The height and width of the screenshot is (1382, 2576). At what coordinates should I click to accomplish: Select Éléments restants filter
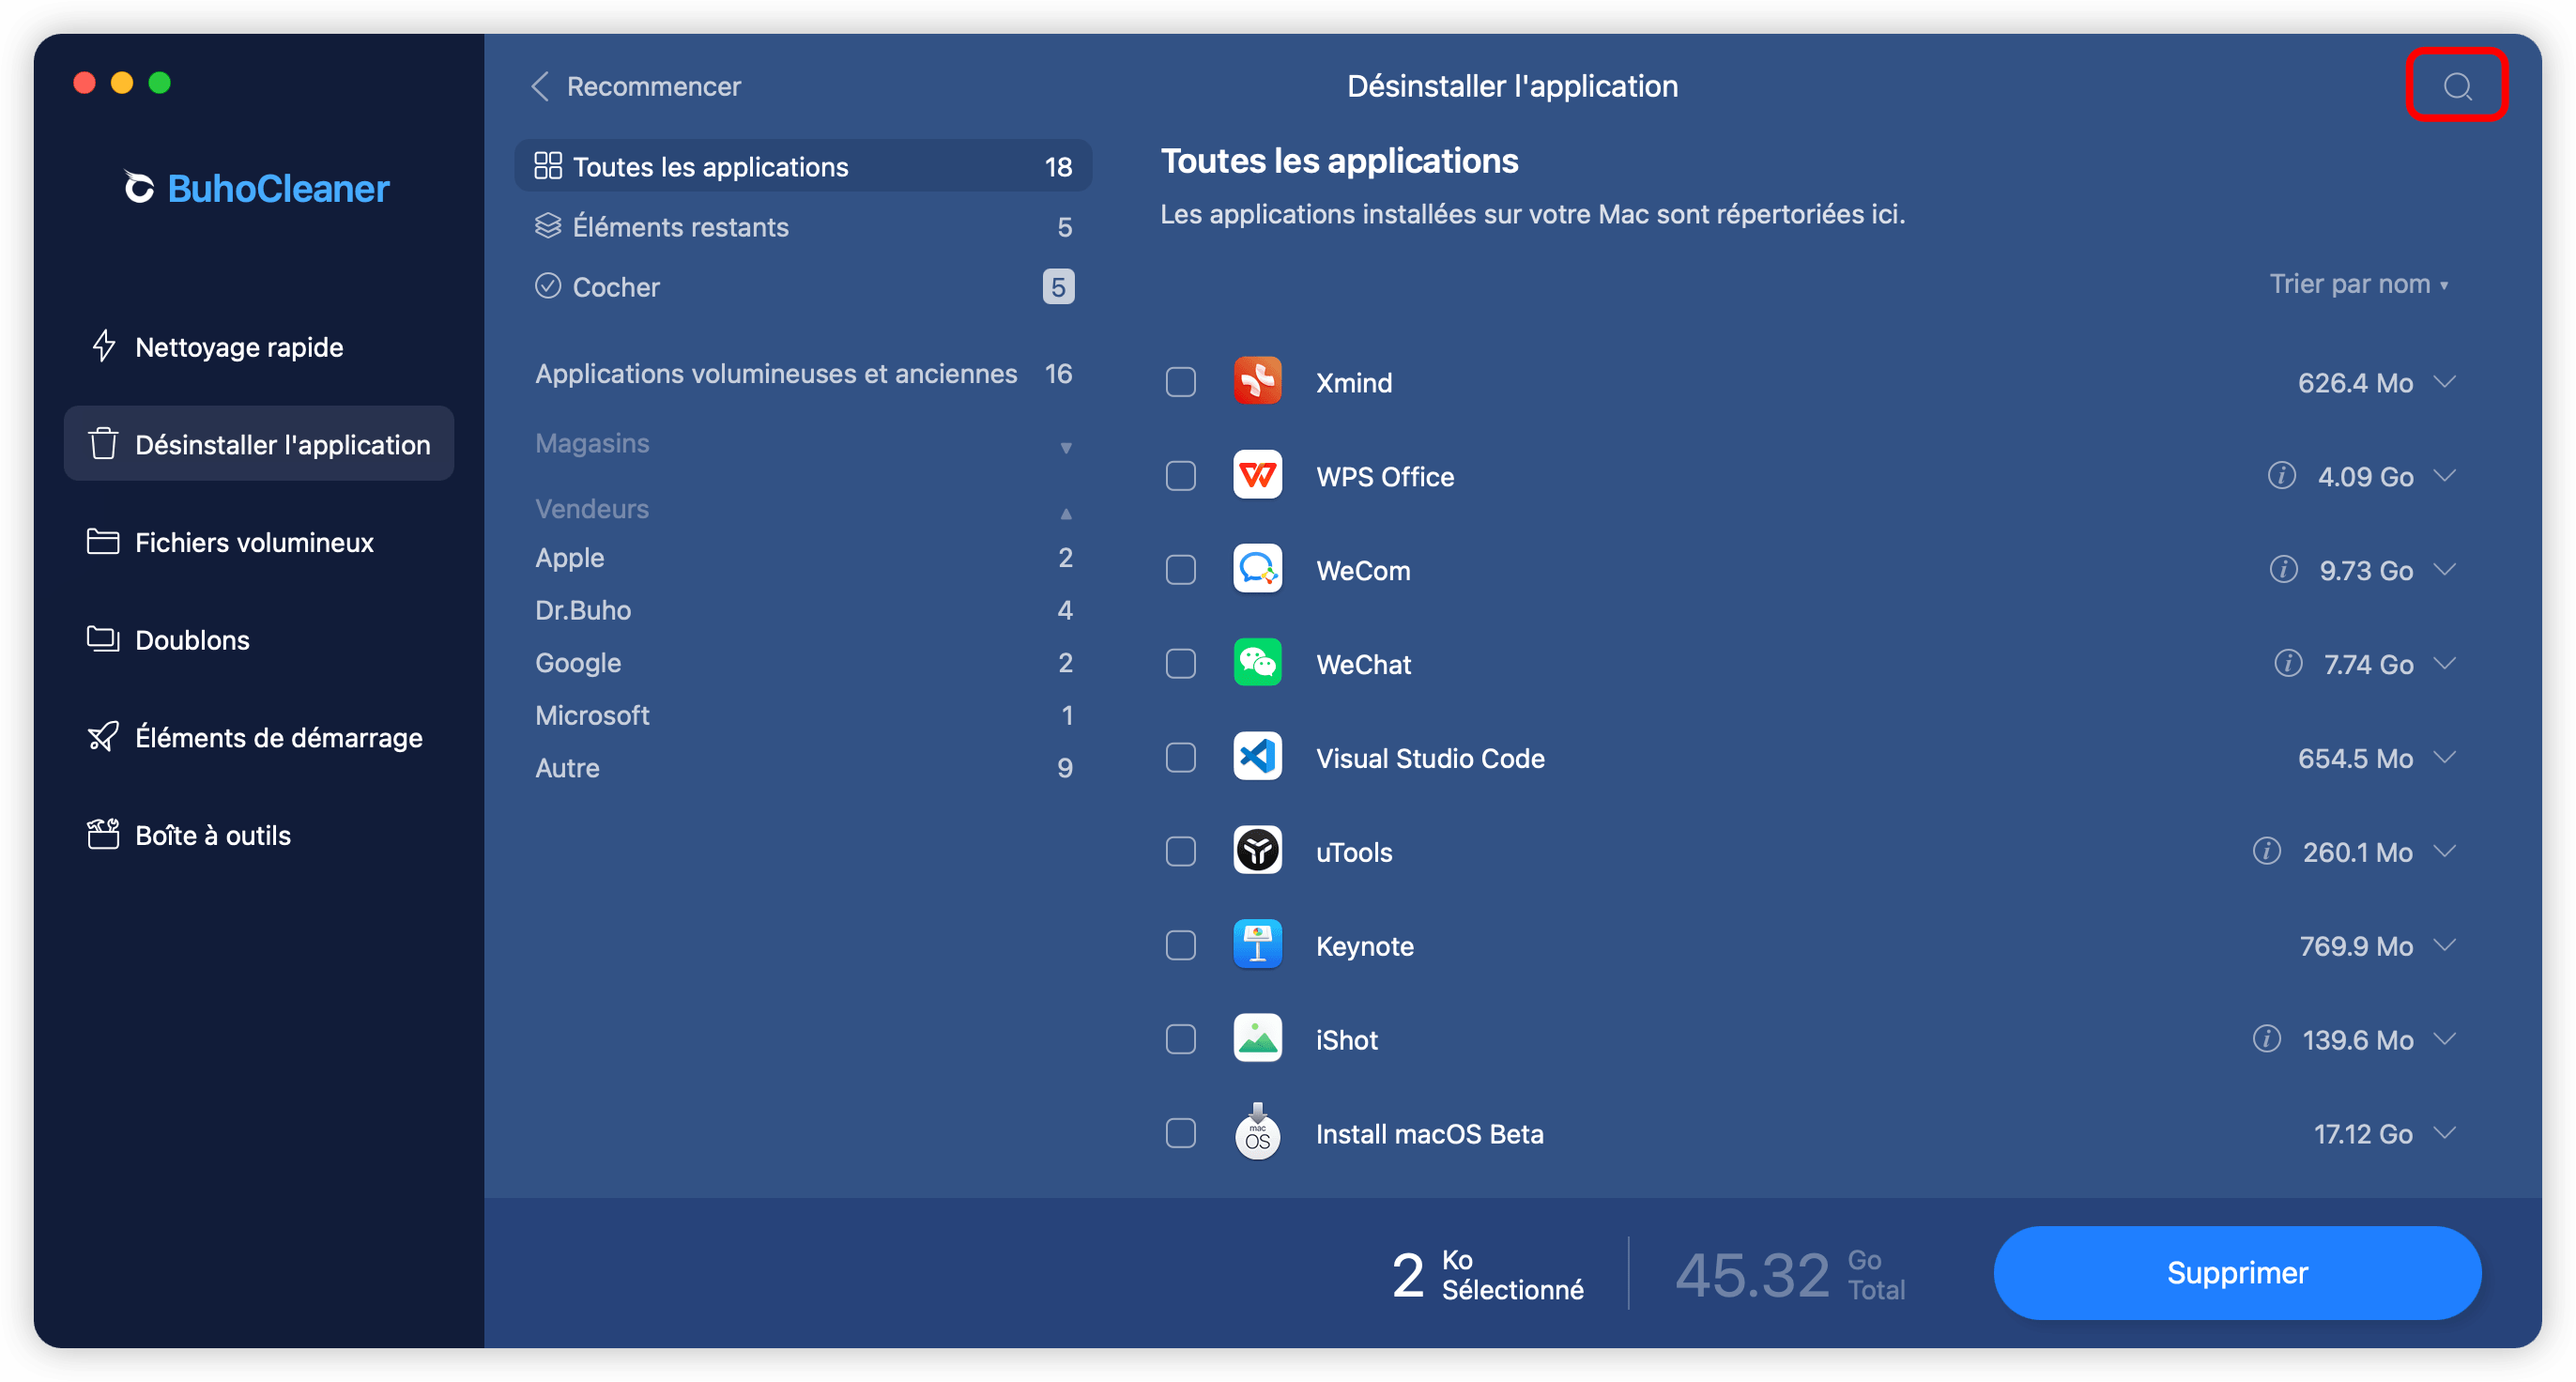803,227
